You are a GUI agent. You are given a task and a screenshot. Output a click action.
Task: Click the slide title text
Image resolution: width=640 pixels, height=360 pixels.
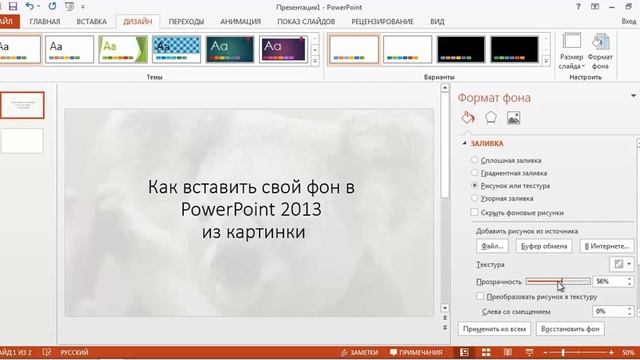[x=251, y=209]
